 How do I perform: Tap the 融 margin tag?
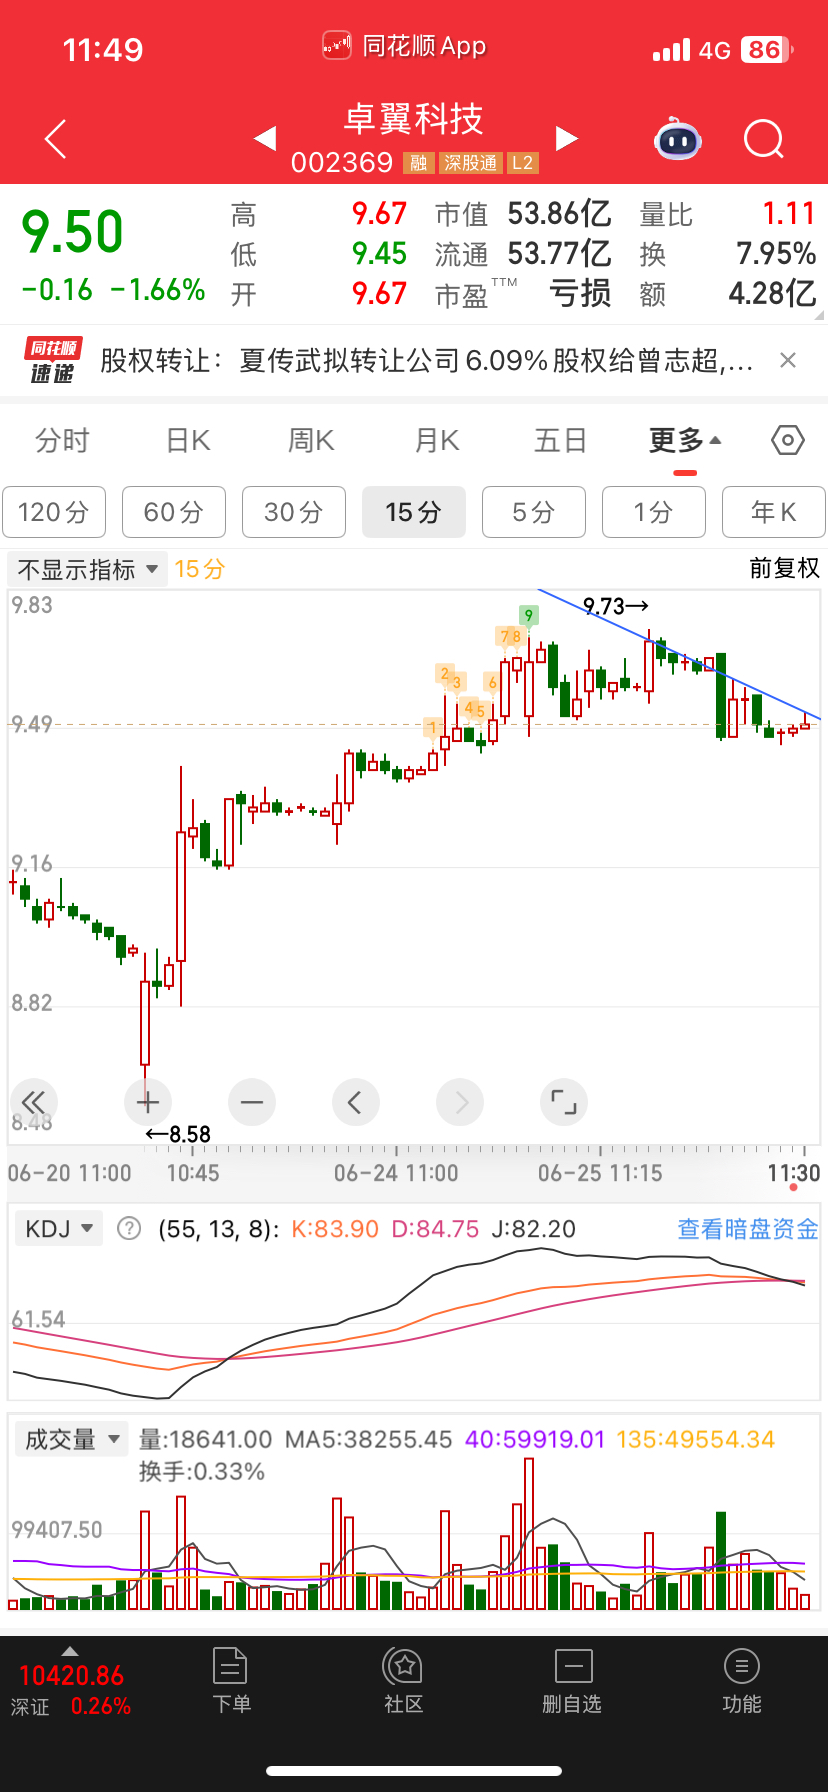pos(419,163)
